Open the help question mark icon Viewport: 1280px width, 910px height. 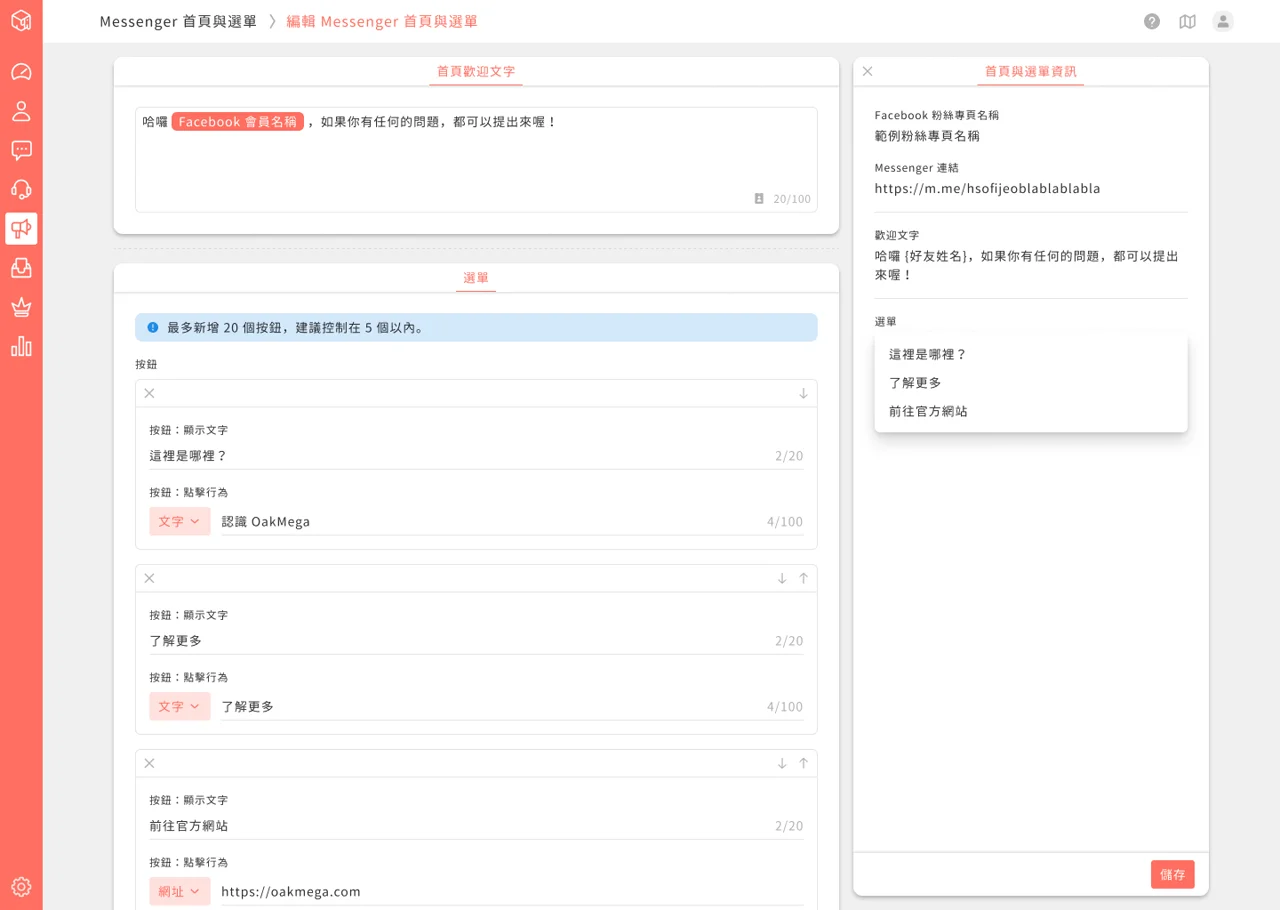click(x=1152, y=21)
